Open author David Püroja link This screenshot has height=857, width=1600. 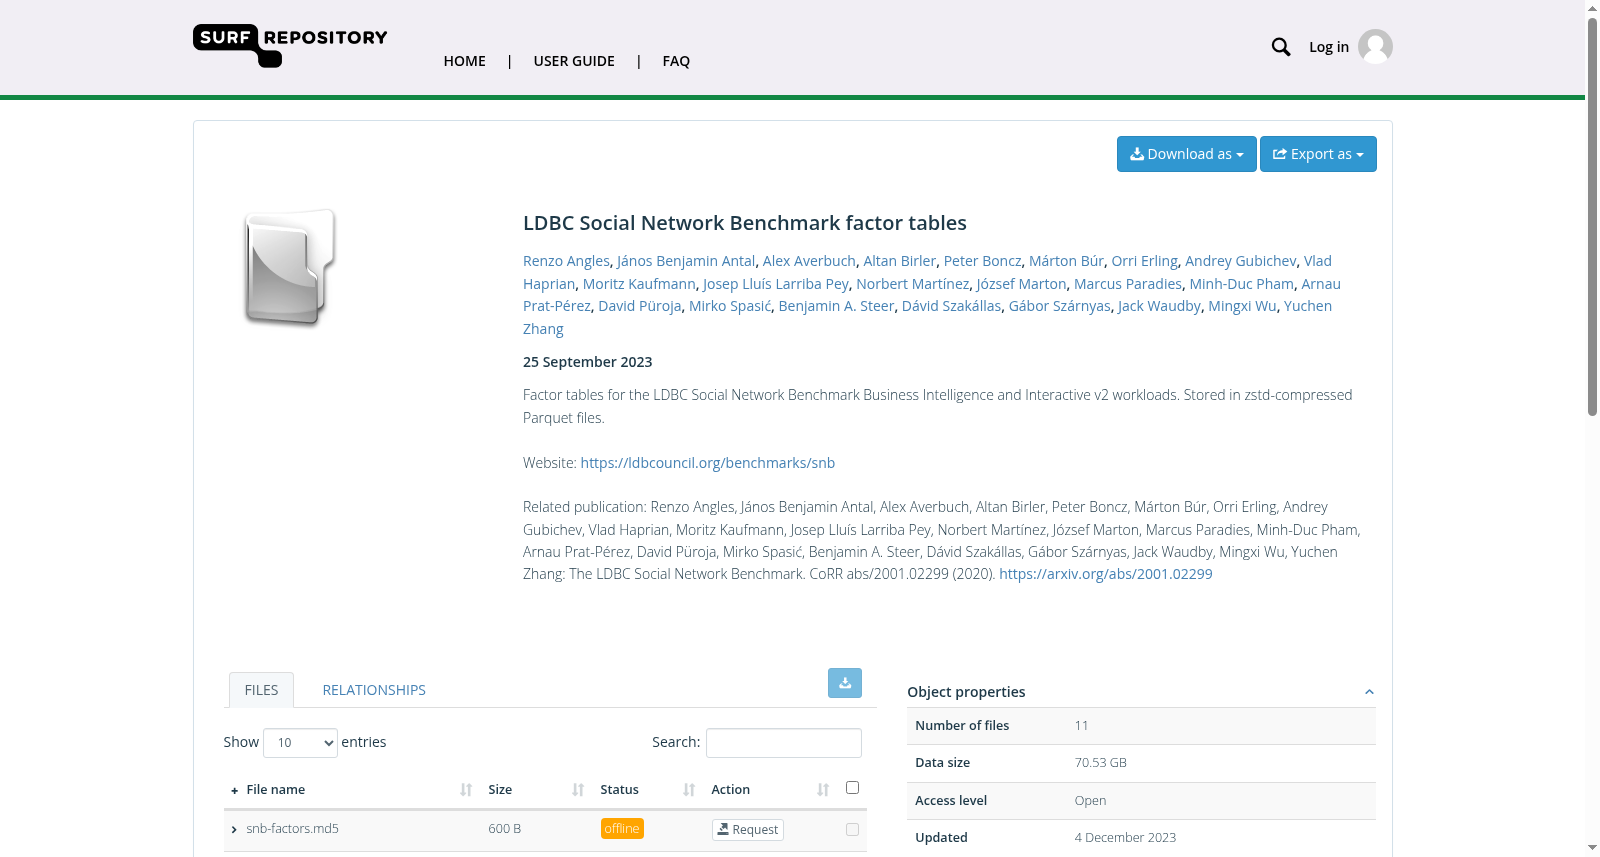click(640, 306)
